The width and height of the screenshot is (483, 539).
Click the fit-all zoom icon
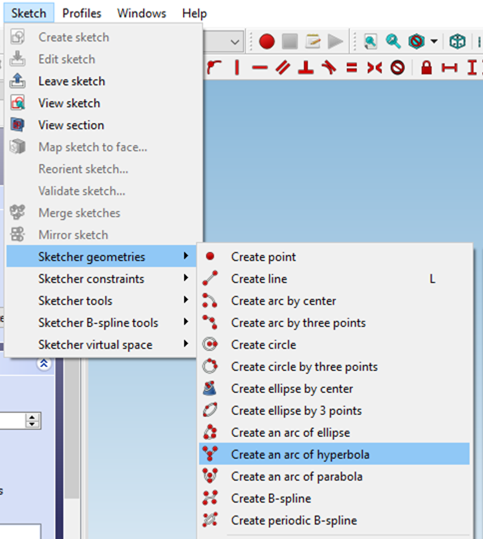point(370,42)
